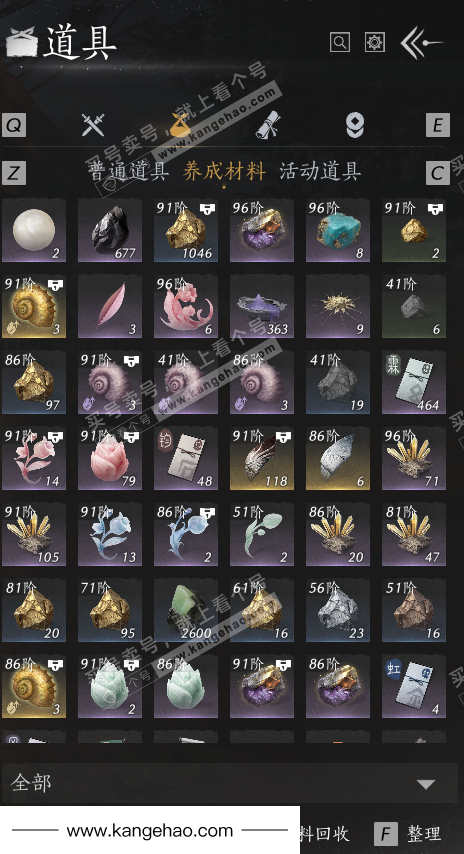Screen dimensions: 464x854
Task: Select the 养成材料 tab
Action: (224, 171)
